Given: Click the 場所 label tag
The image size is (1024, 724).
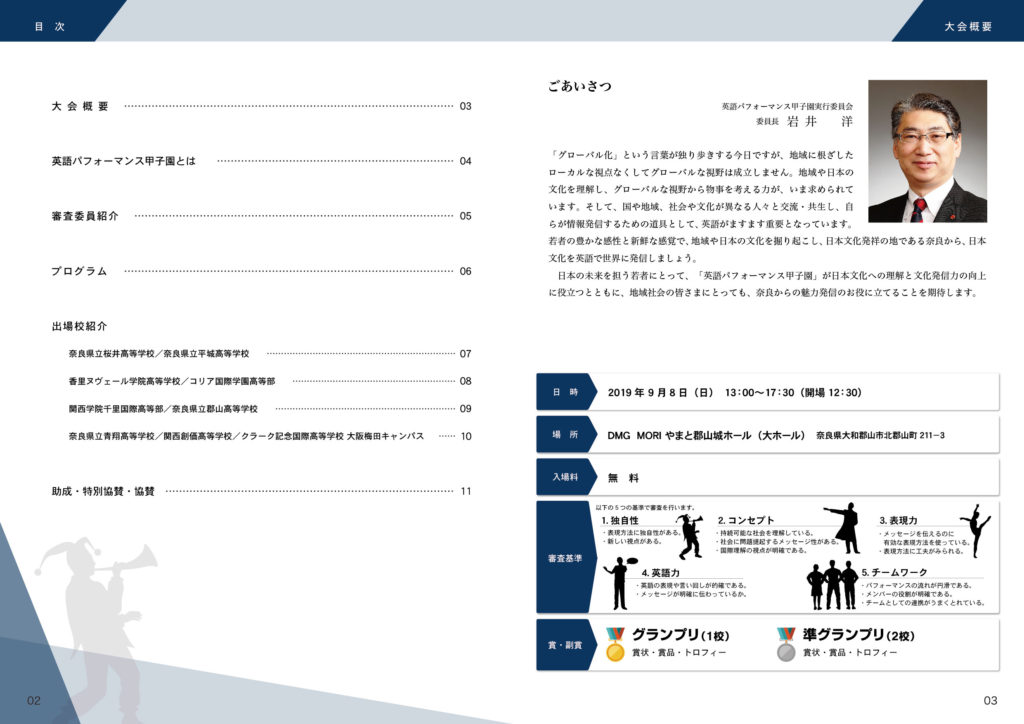Looking at the screenshot, I should click(566, 435).
